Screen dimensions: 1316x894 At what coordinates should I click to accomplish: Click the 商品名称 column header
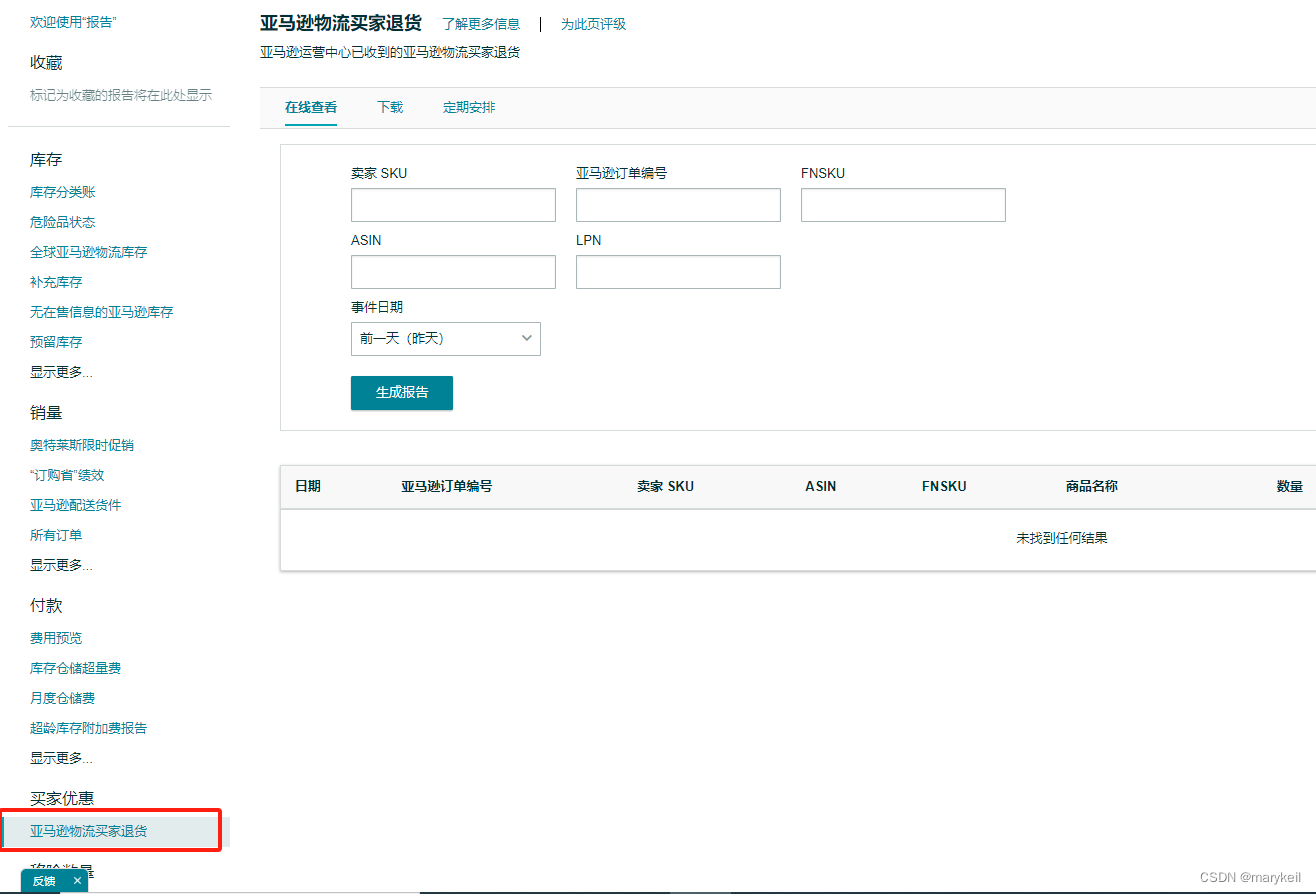[x=1092, y=486]
